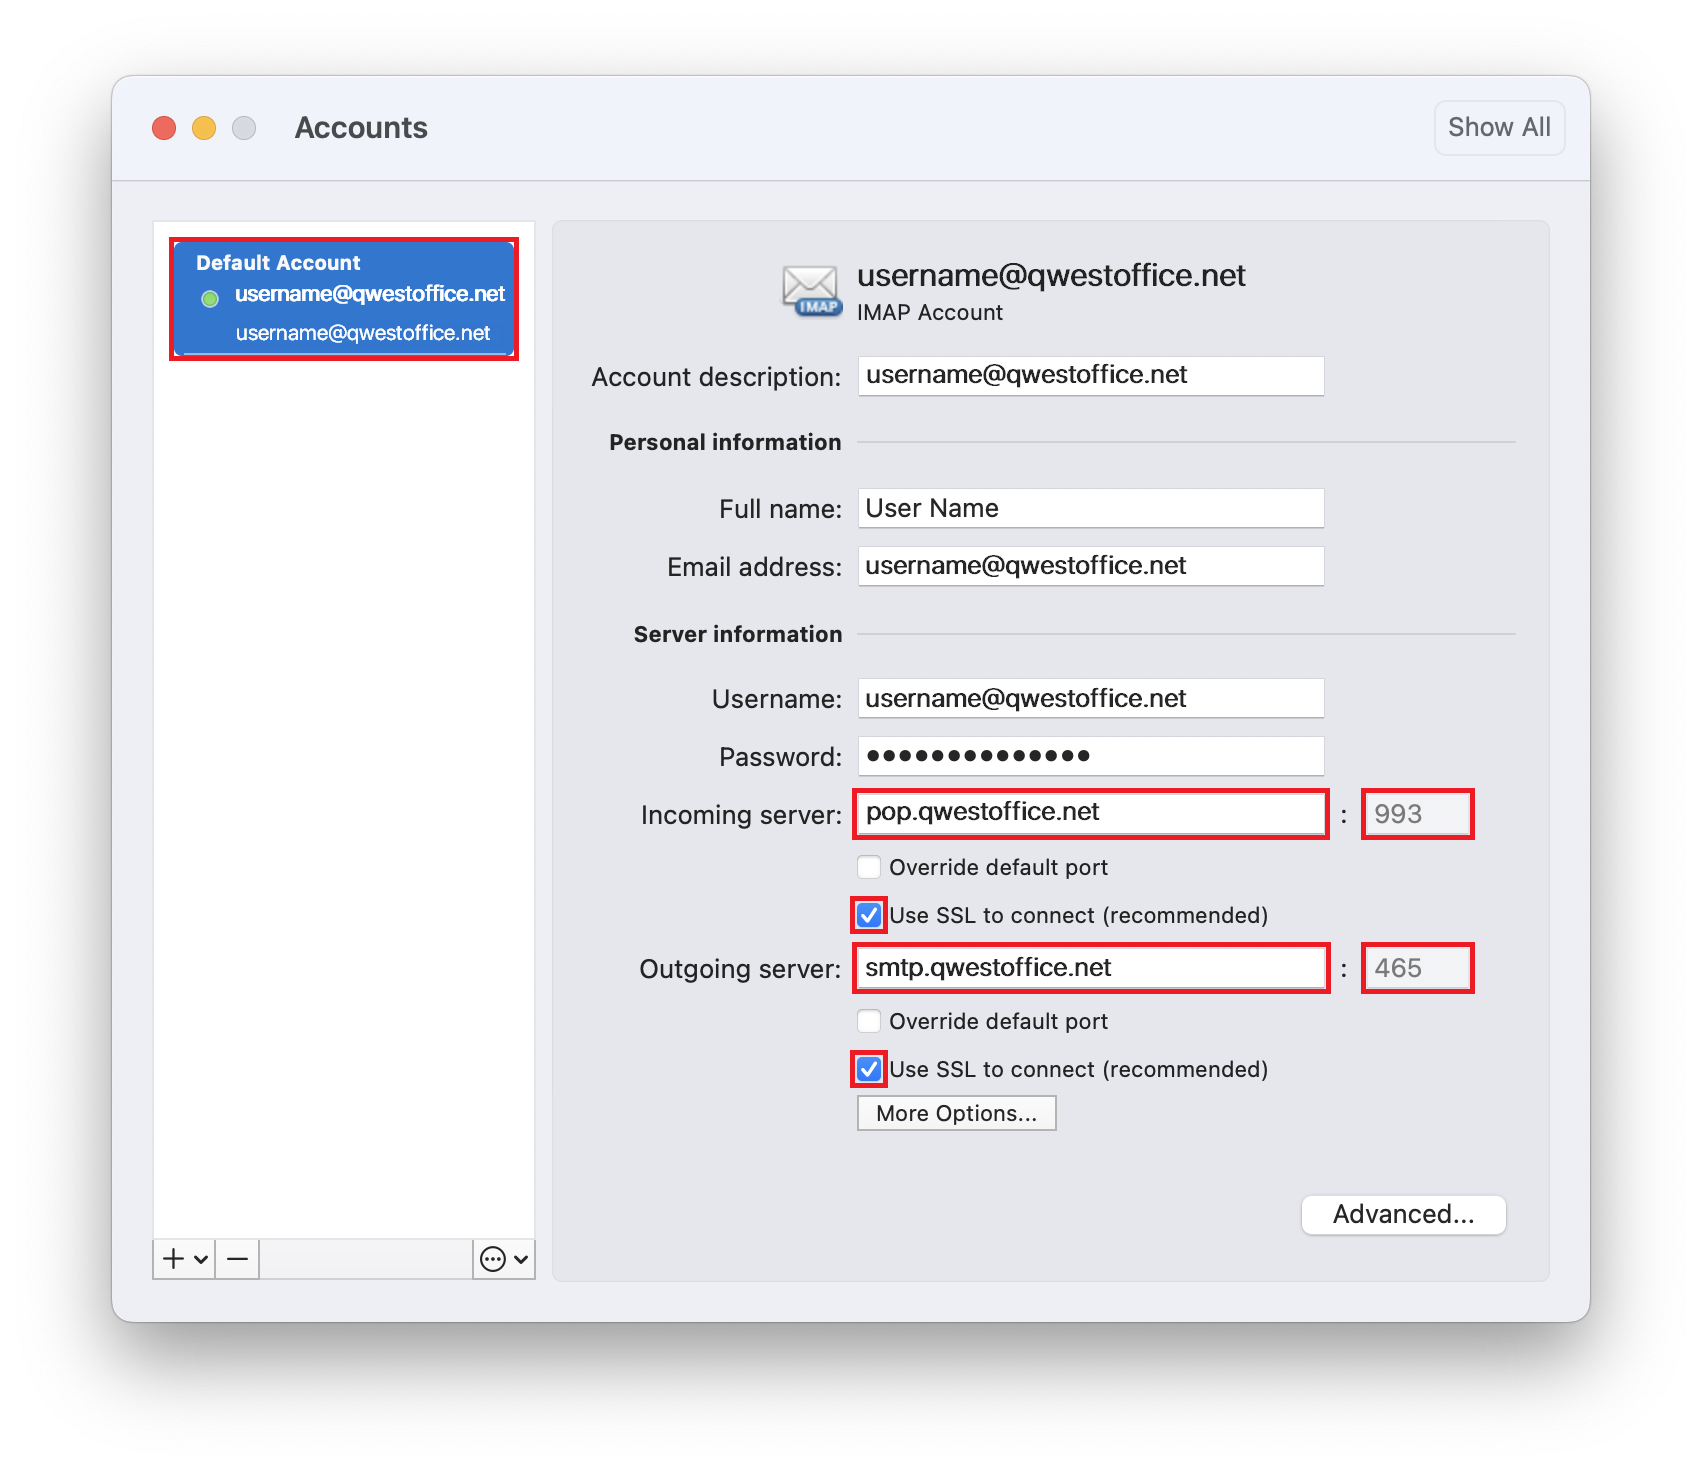
Task: Minimize the window using yellow button
Action: click(x=204, y=128)
